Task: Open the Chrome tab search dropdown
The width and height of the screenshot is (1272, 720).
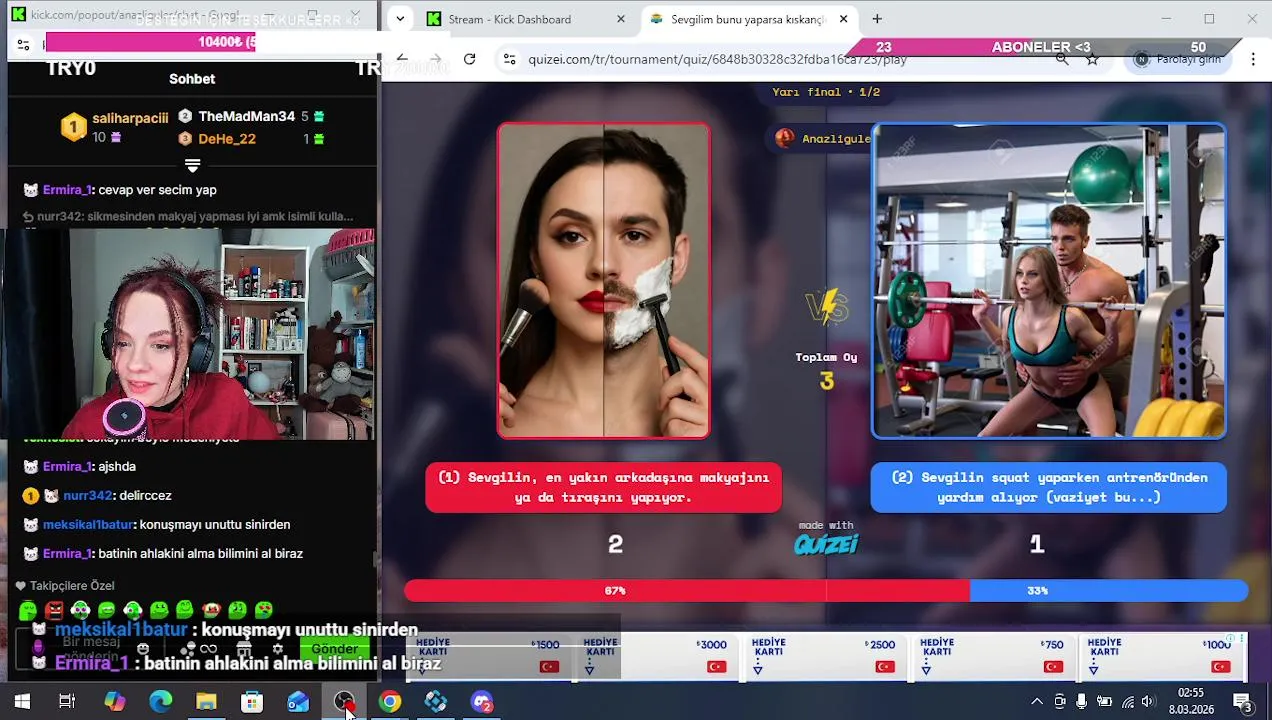Action: click(x=399, y=19)
